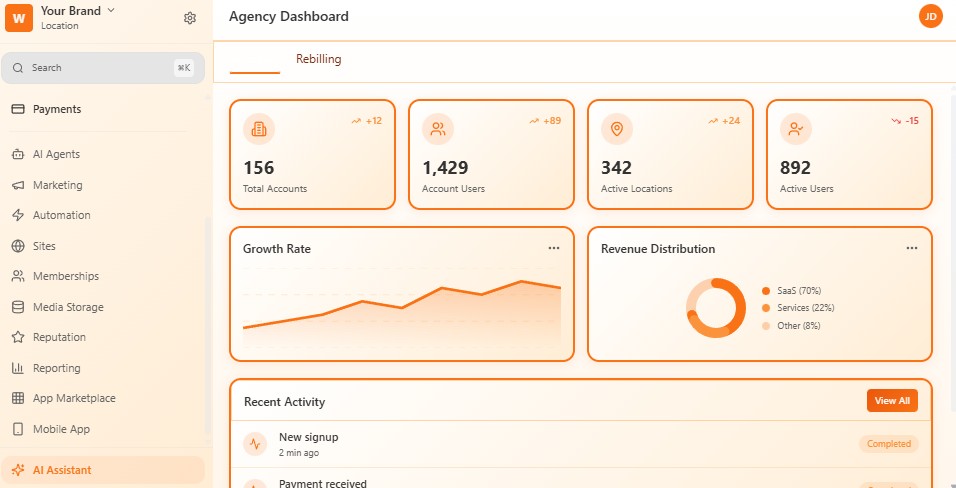The height and width of the screenshot is (488, 956).
Task: Open Growth Rate options ellipsis menu
Action: point(554,248)
